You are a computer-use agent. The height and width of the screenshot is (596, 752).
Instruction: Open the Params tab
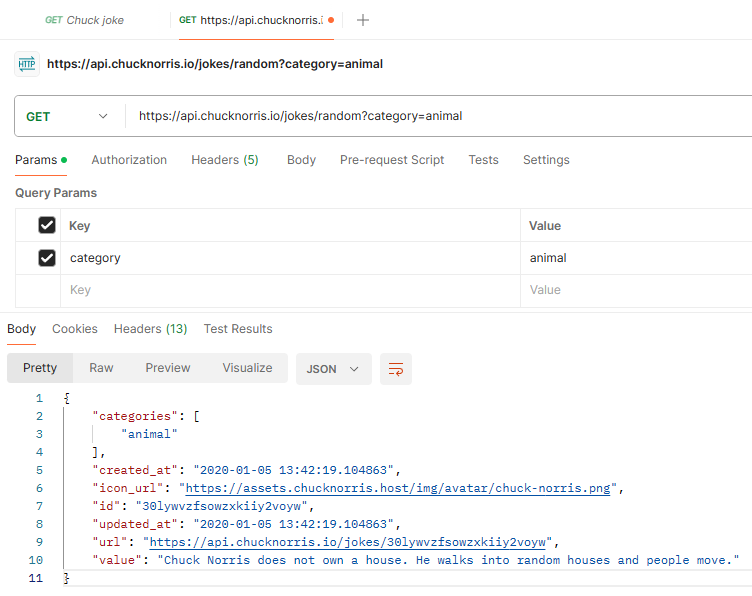point(41,160)
